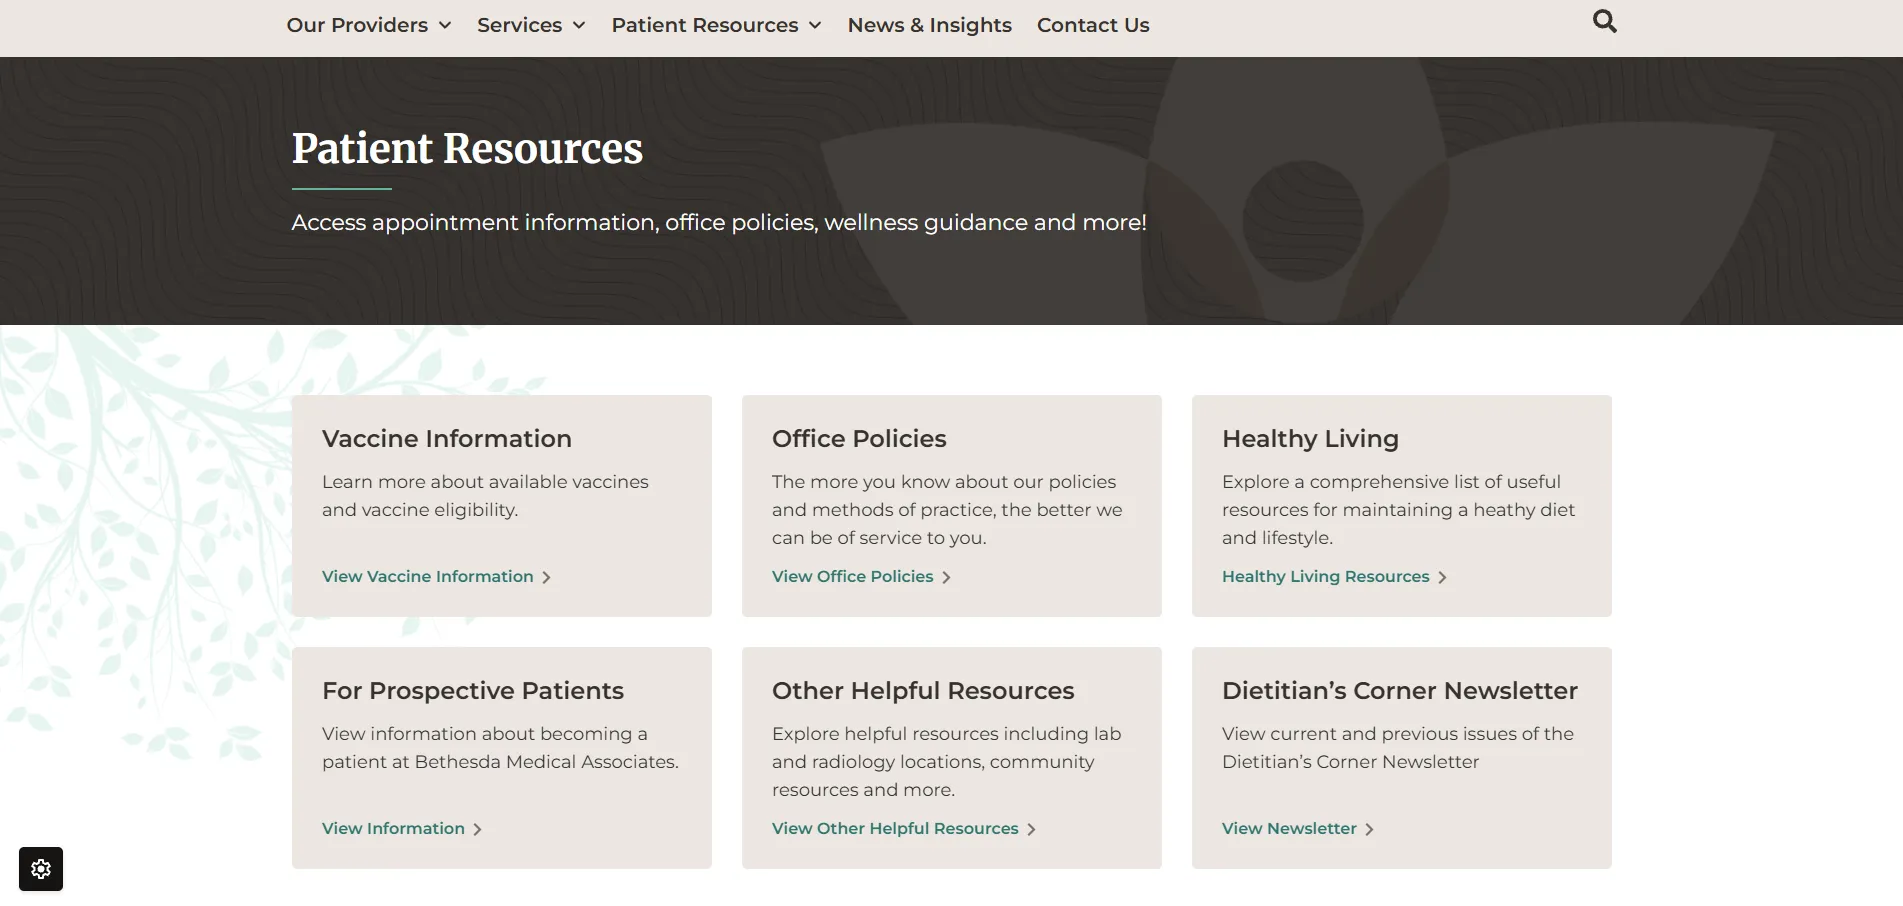The height and width of the screenshot is (906, 1903).
Task: Go to News & Insights
Action: [930, 25]
